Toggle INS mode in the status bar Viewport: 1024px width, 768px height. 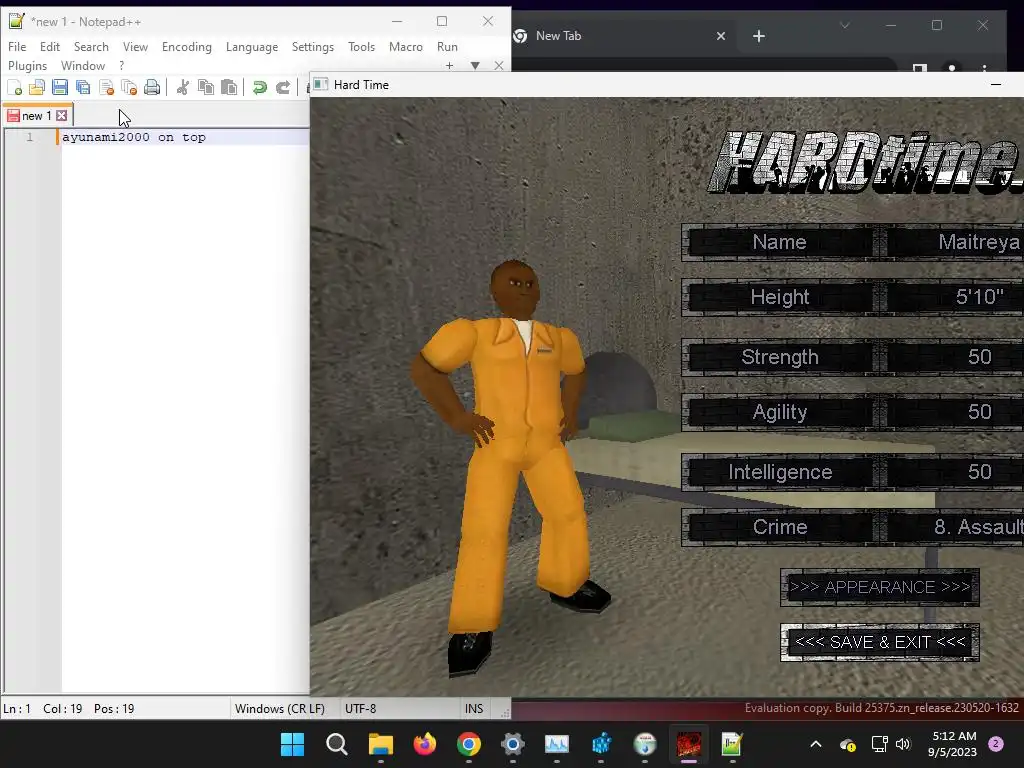[x=474, y=709]
